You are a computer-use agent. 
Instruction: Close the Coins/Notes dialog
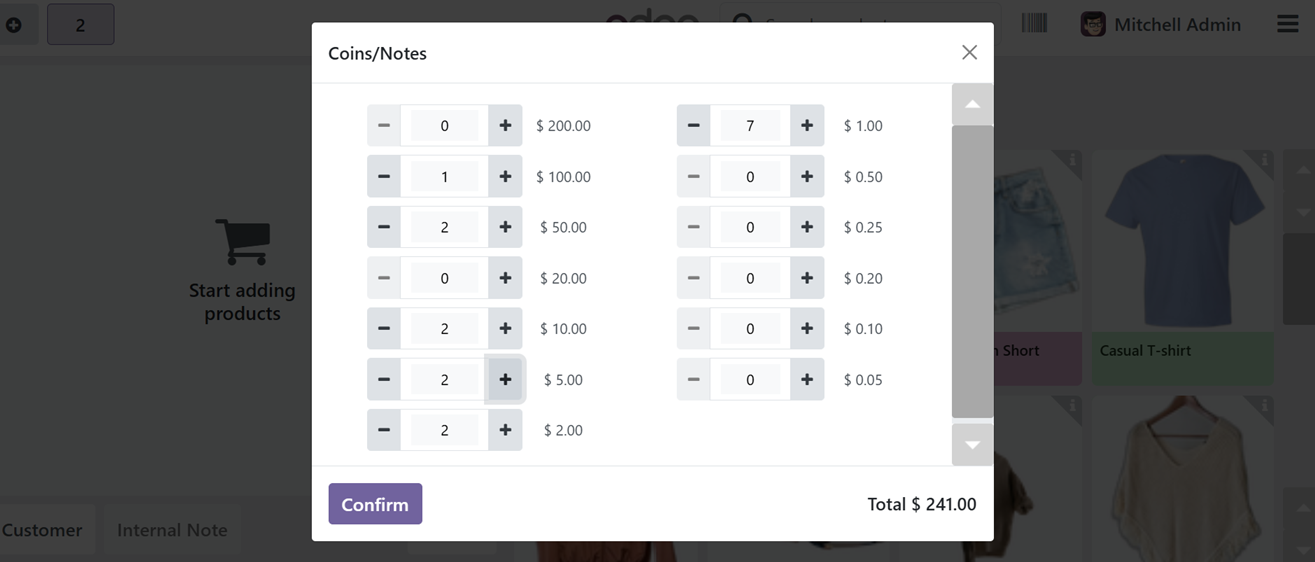tap(969, 52)
